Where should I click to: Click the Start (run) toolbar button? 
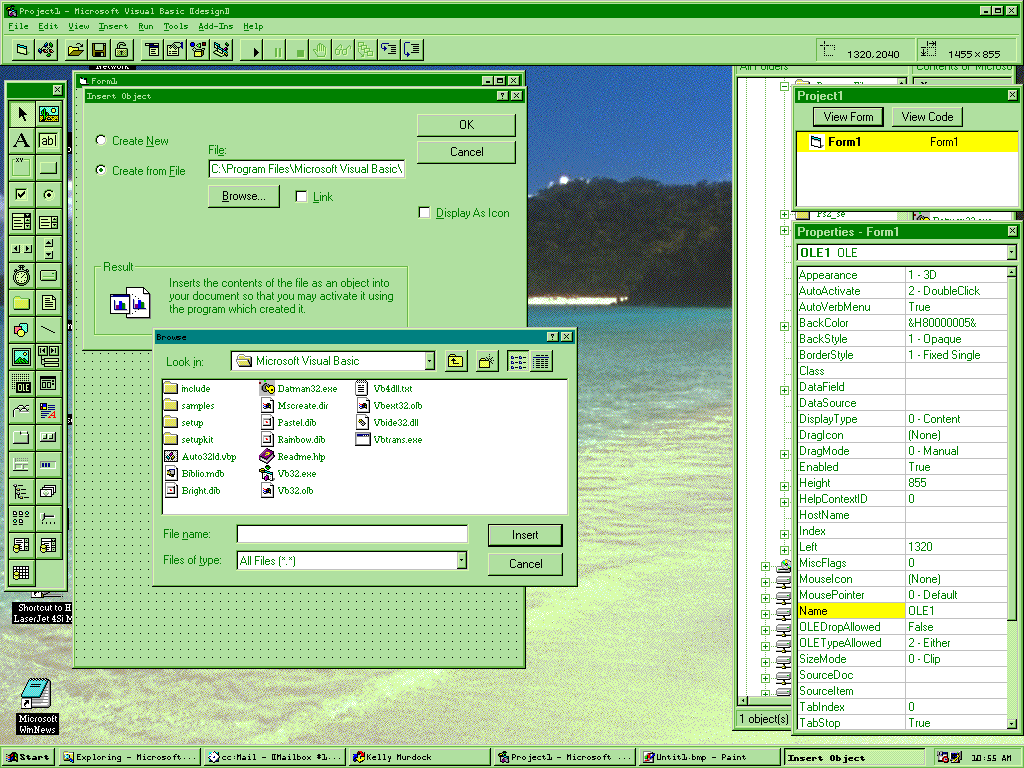[x=256, y=50]
